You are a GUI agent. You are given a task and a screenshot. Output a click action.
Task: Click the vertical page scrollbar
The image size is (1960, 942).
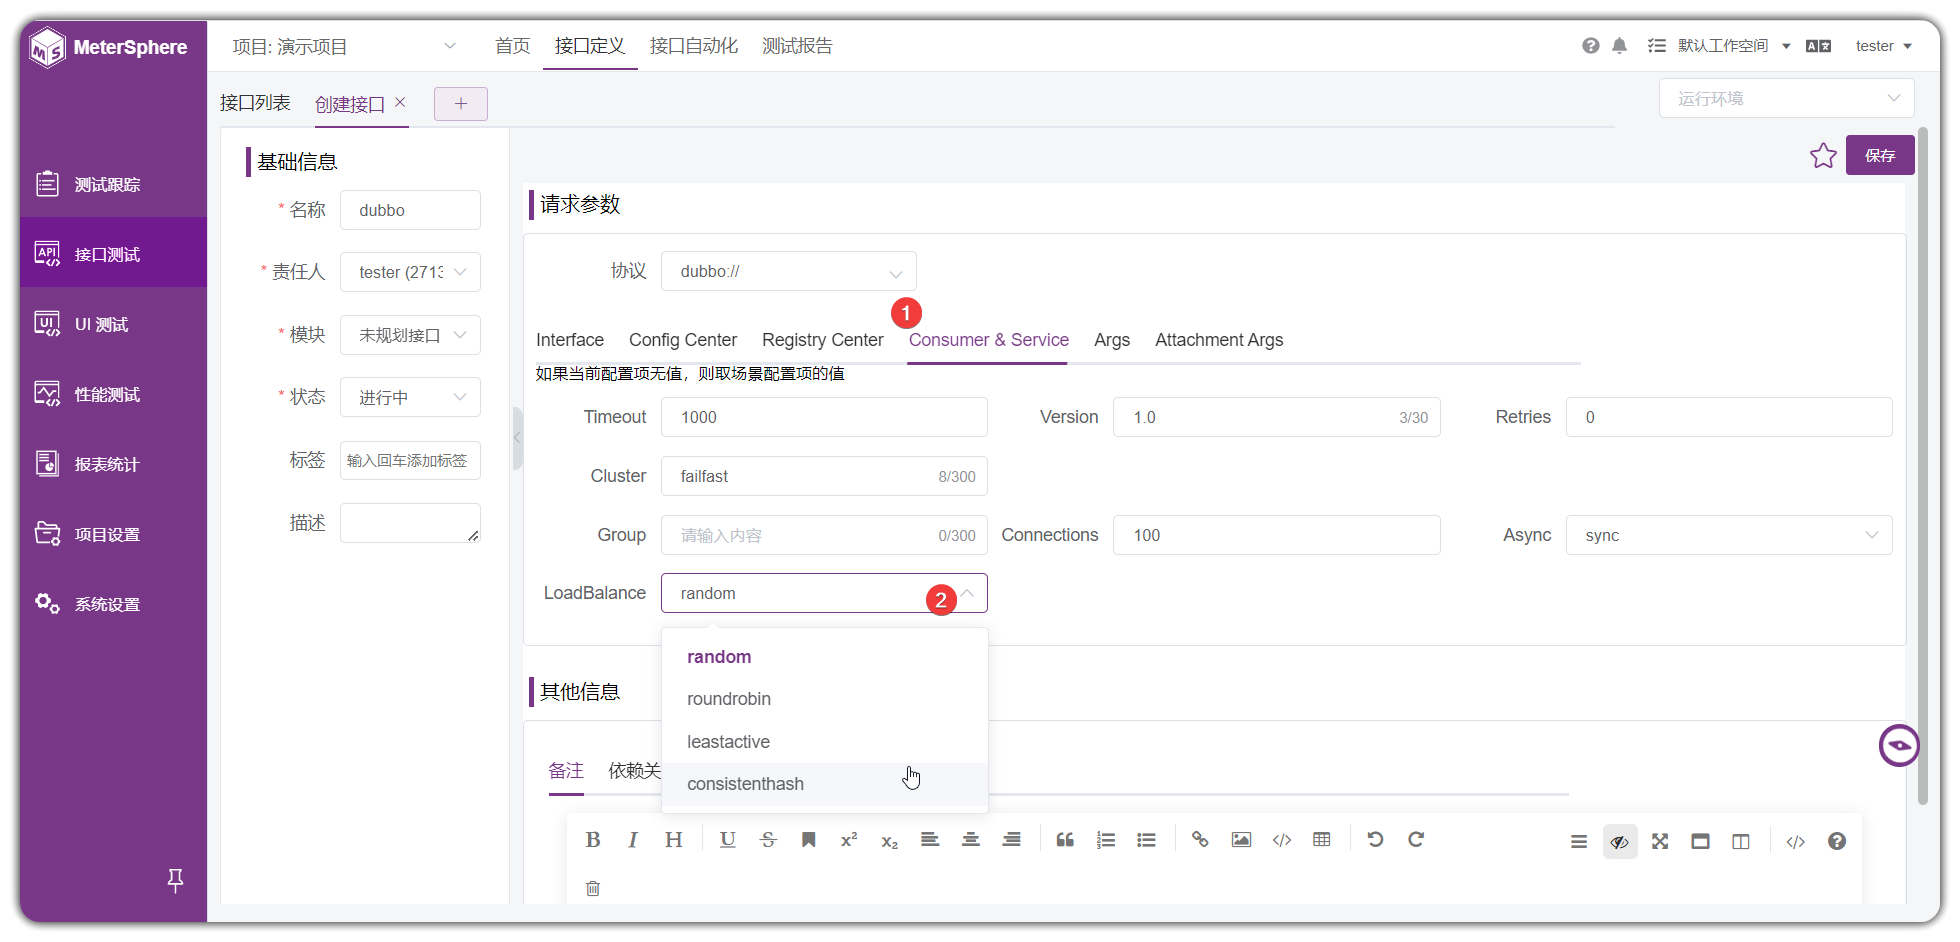(1923, 465)
